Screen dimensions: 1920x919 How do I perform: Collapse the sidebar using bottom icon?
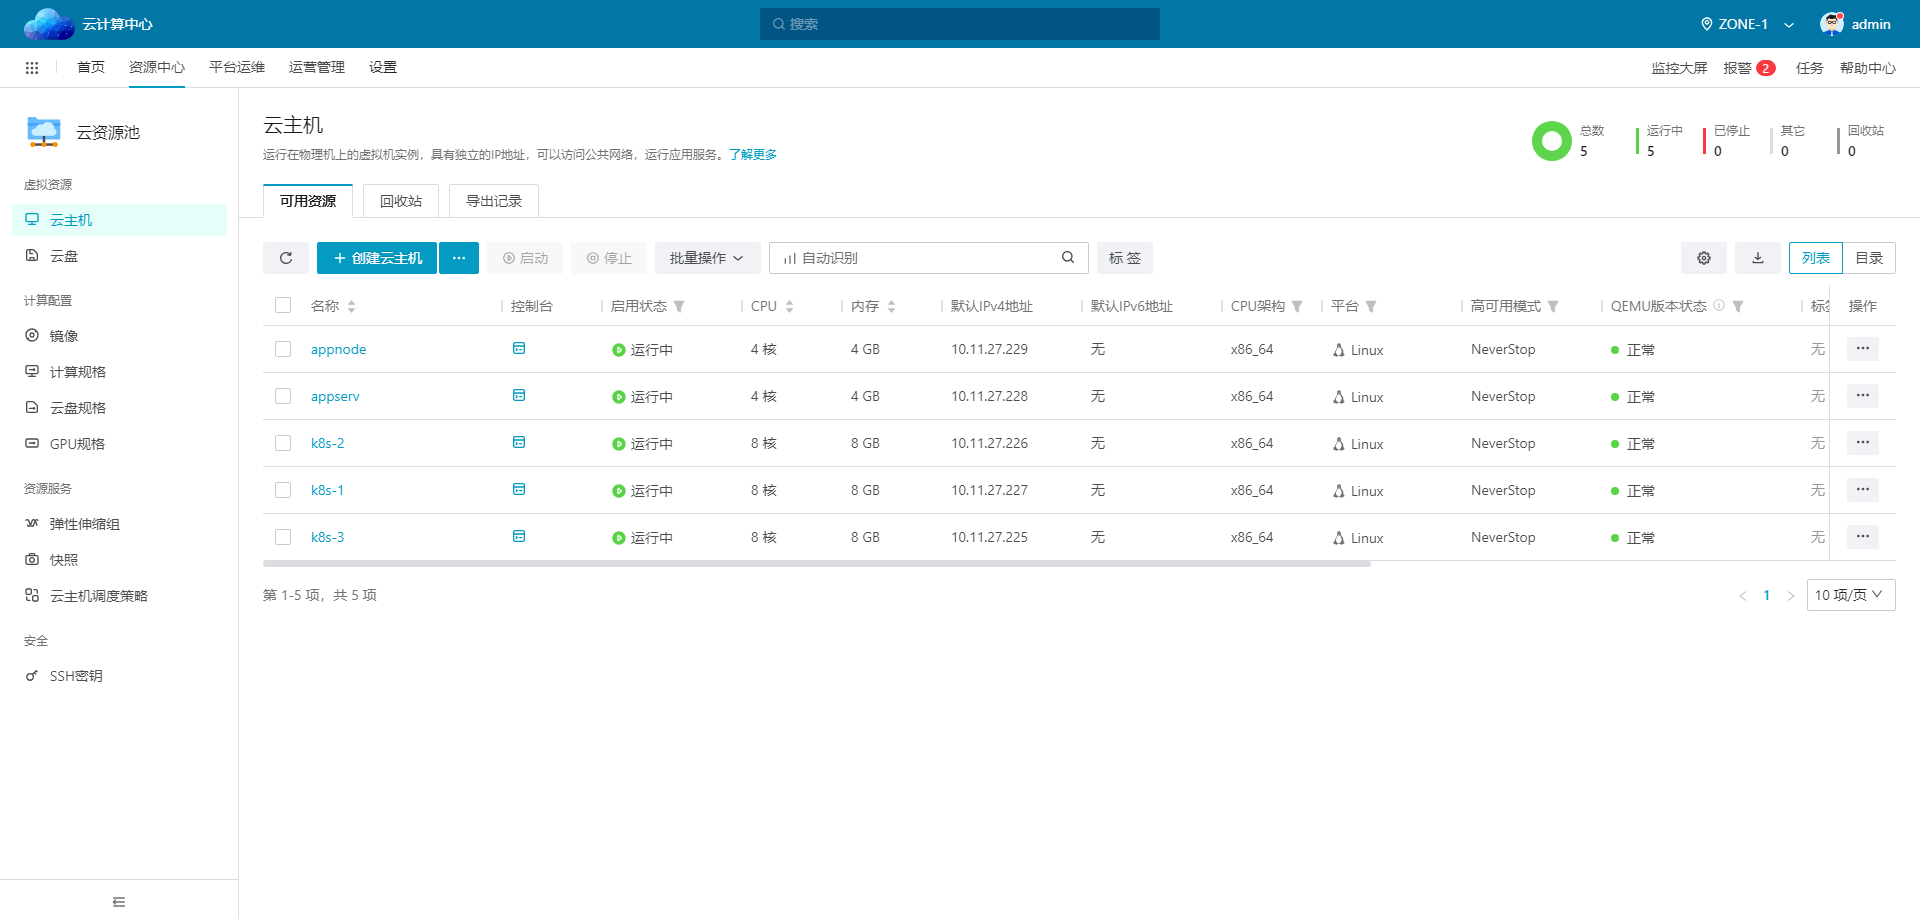[x=119, y=902]
